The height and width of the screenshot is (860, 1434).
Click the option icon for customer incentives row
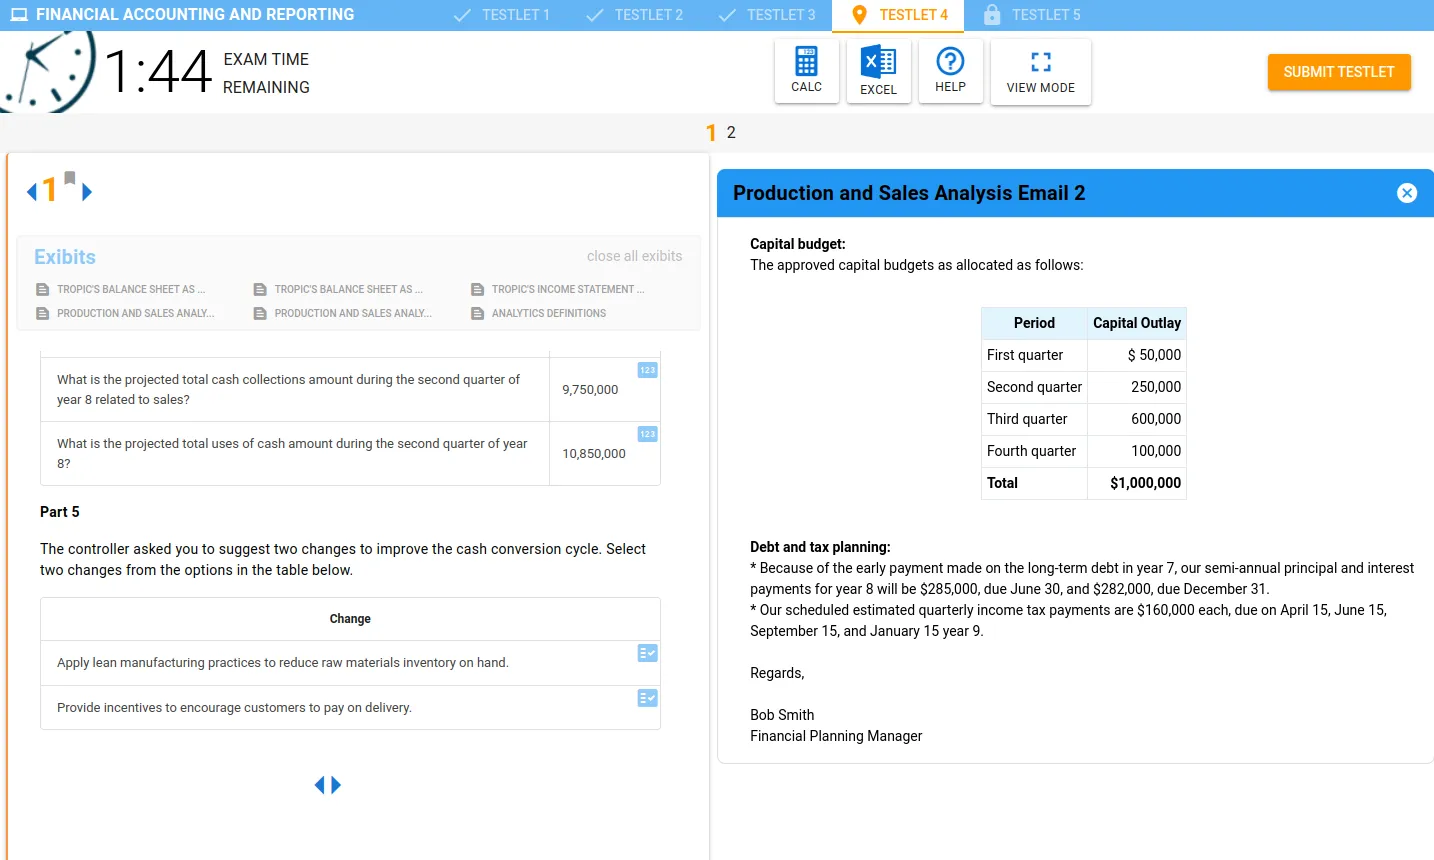click(x=648, y=698)
